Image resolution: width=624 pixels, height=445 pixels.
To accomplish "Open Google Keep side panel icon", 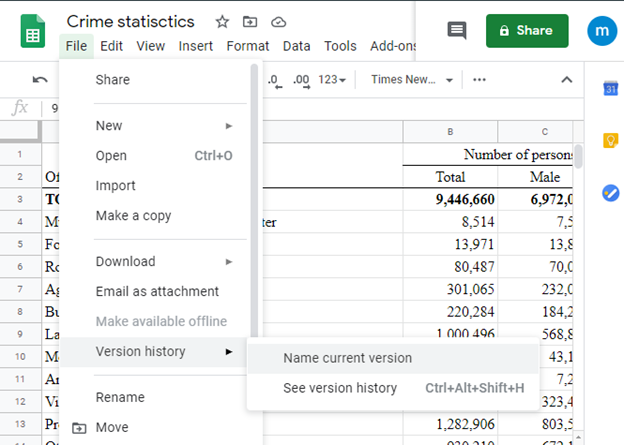I will click(x=610, y=140).
